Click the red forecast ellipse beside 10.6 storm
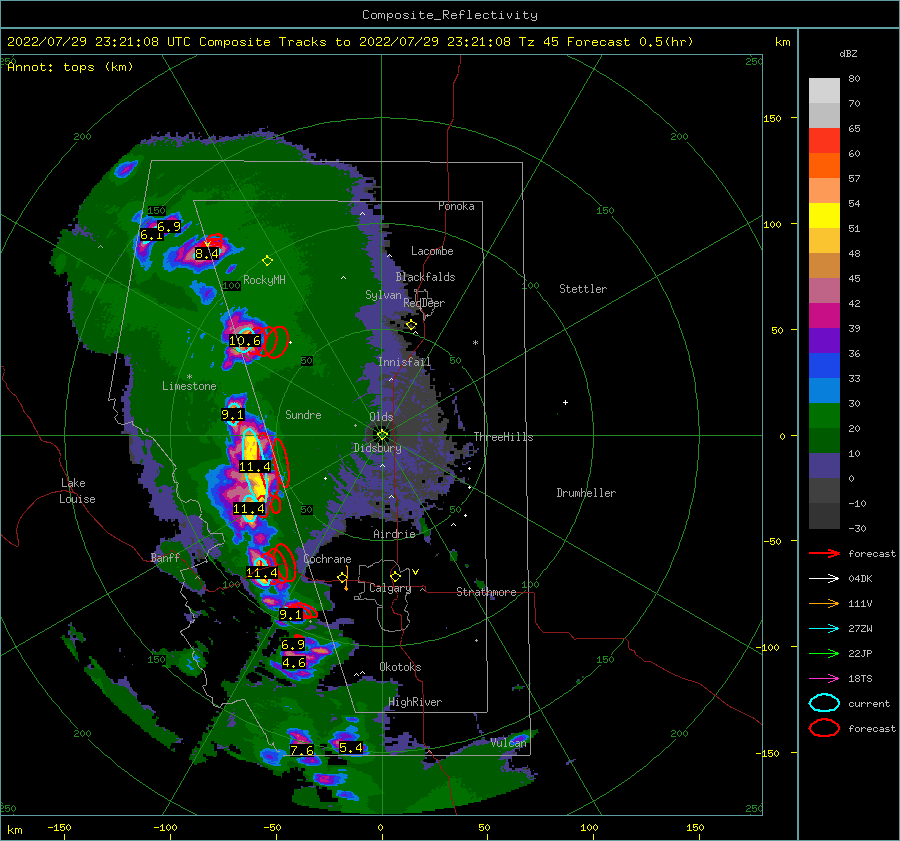The image size is (900, 841). 277,342
